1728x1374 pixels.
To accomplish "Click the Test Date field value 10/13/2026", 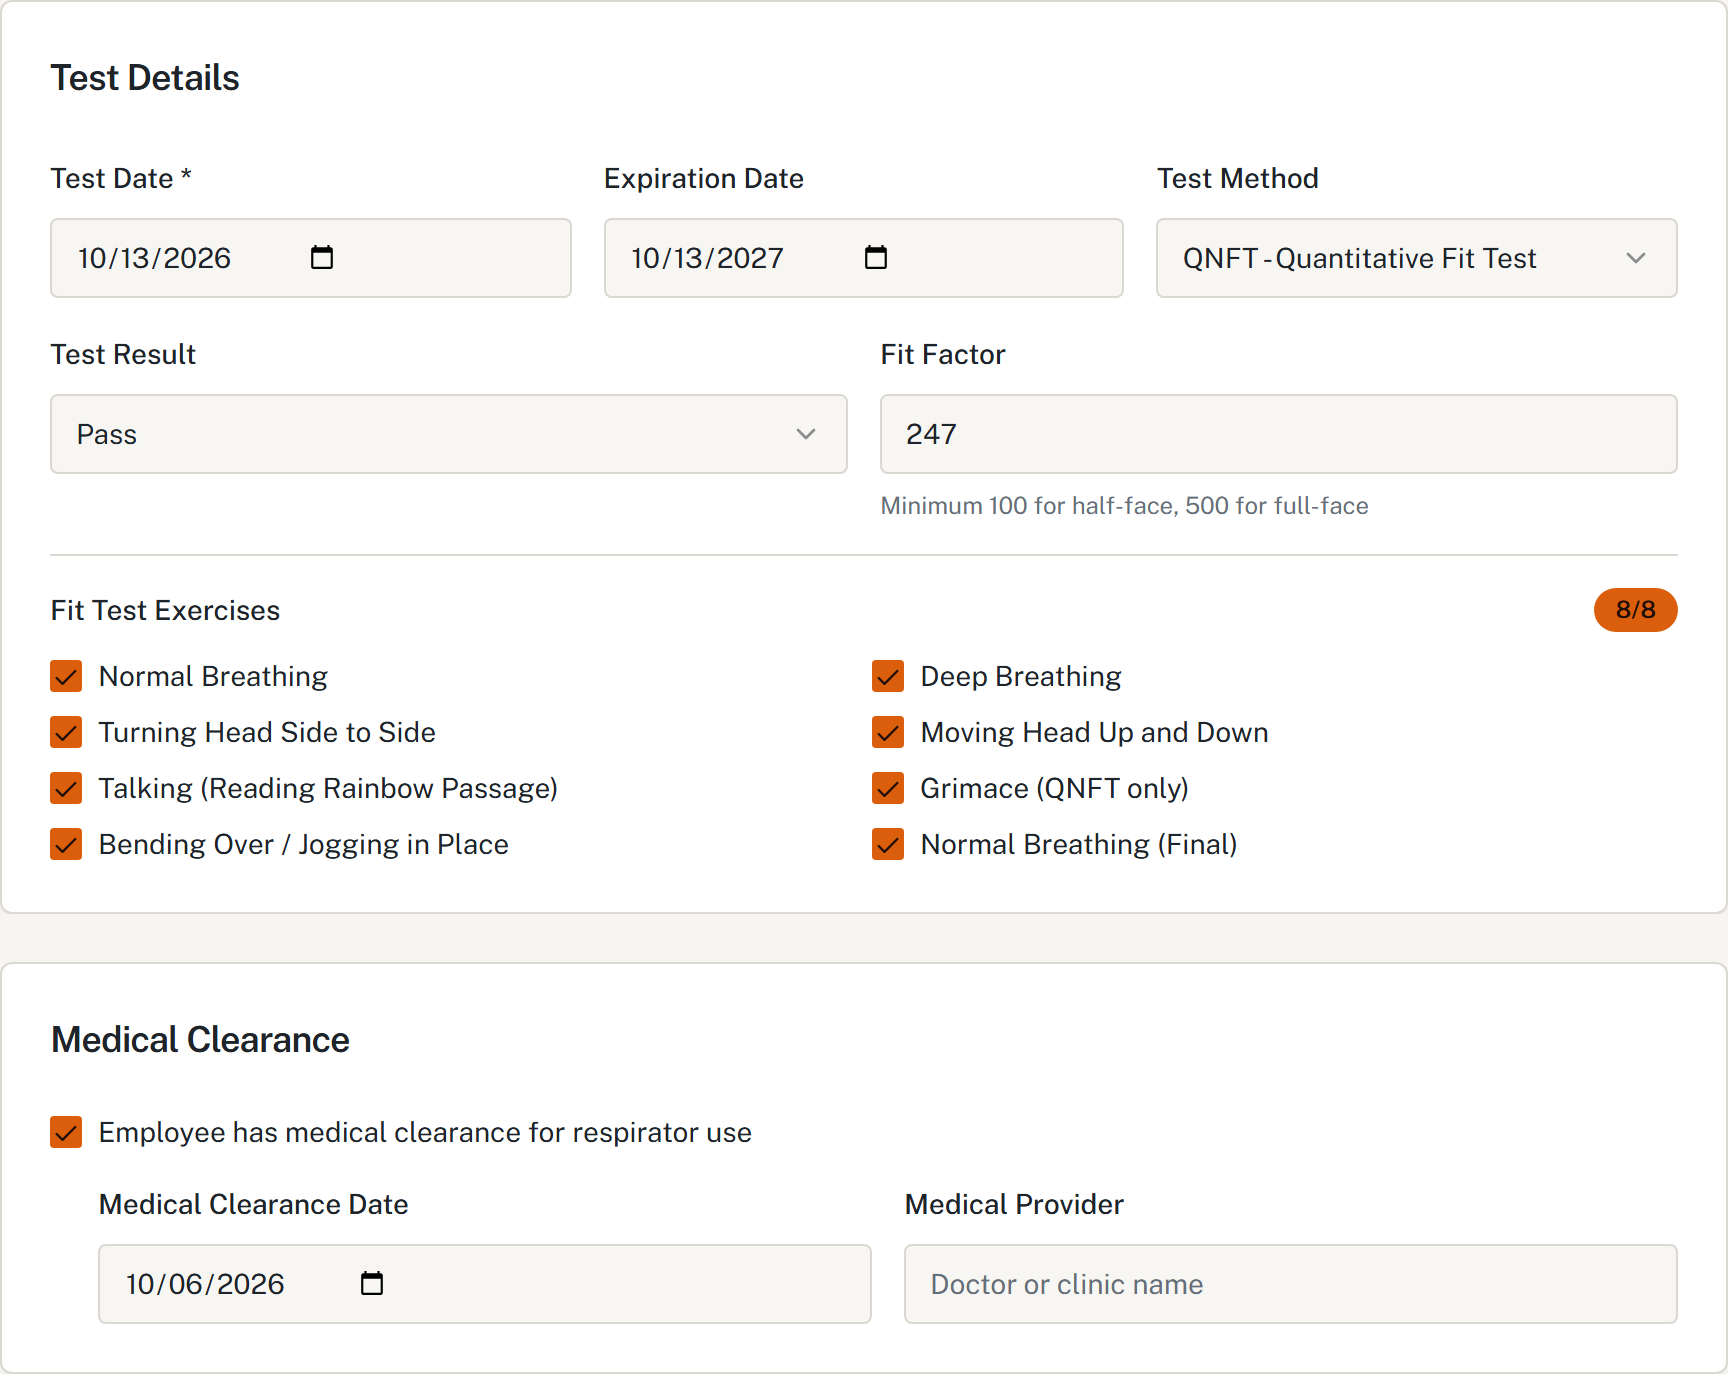I will click(x=155, y=258).
